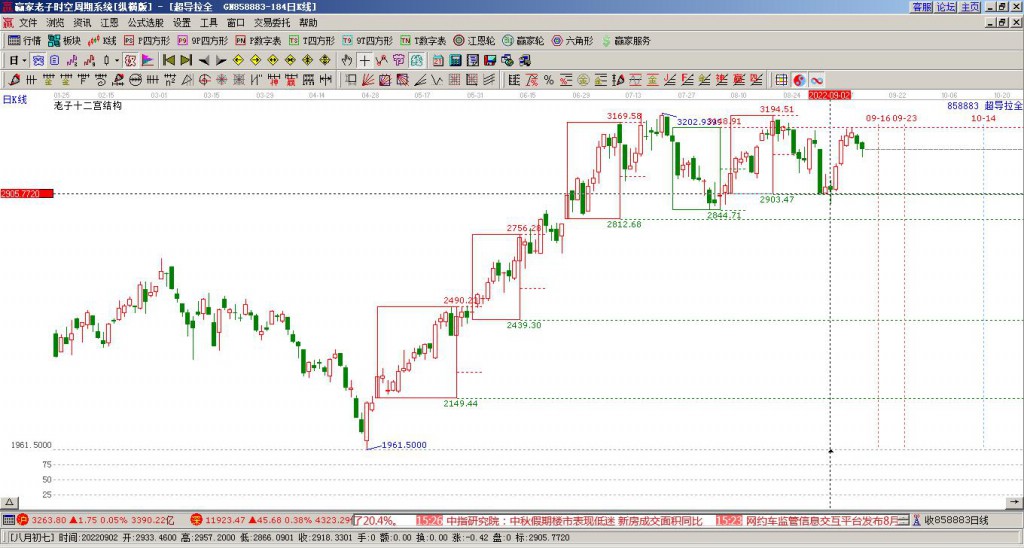
Task: Click the 板块 sector button
Action: point(64,41)
